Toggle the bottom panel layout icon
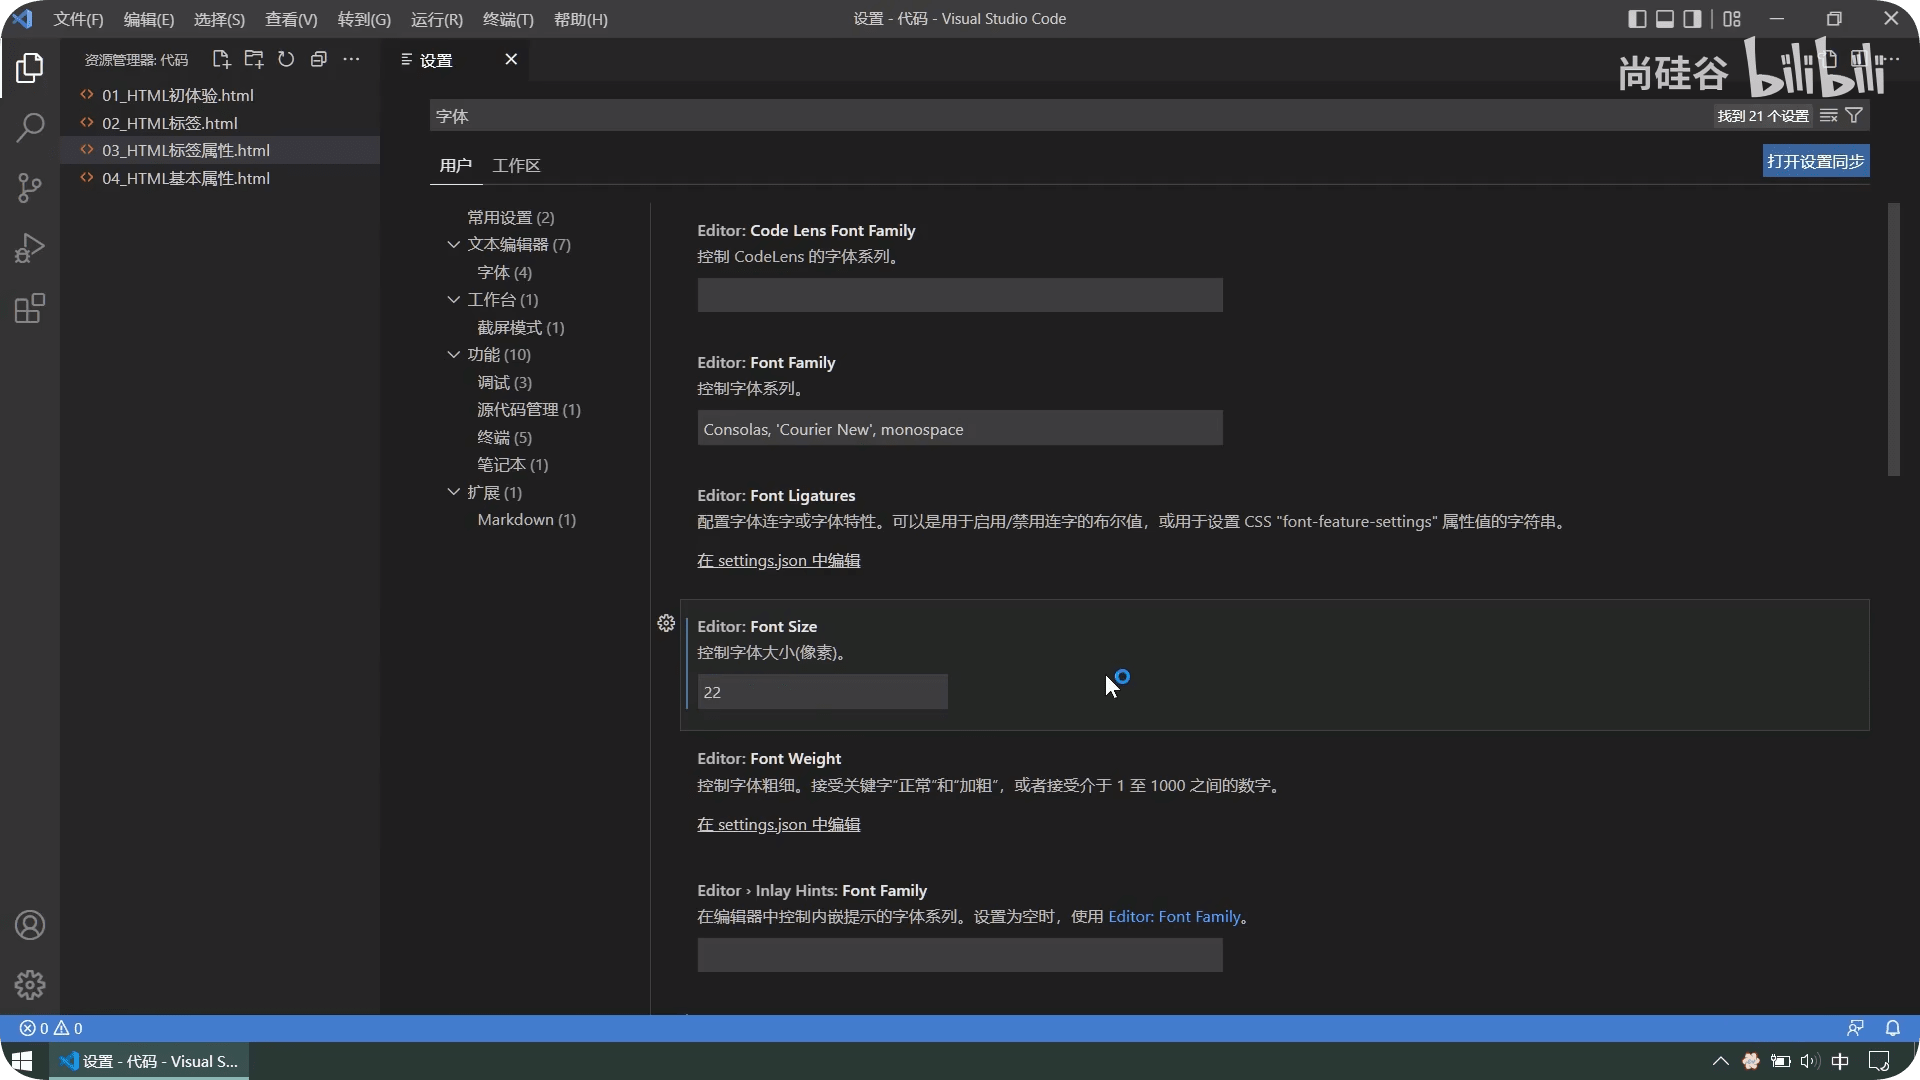Viewport: 1920px width, 1080px height. [1665, 19]
